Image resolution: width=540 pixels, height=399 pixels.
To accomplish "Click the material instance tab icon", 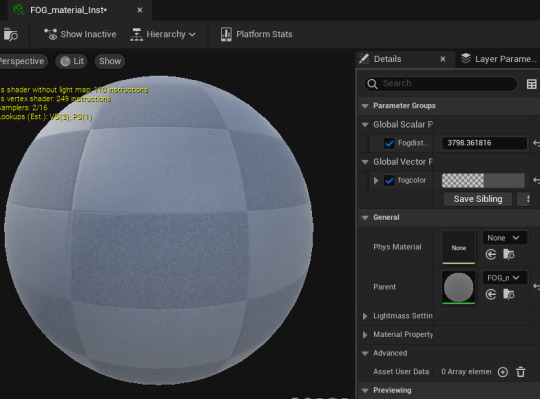I will (18, 10).
